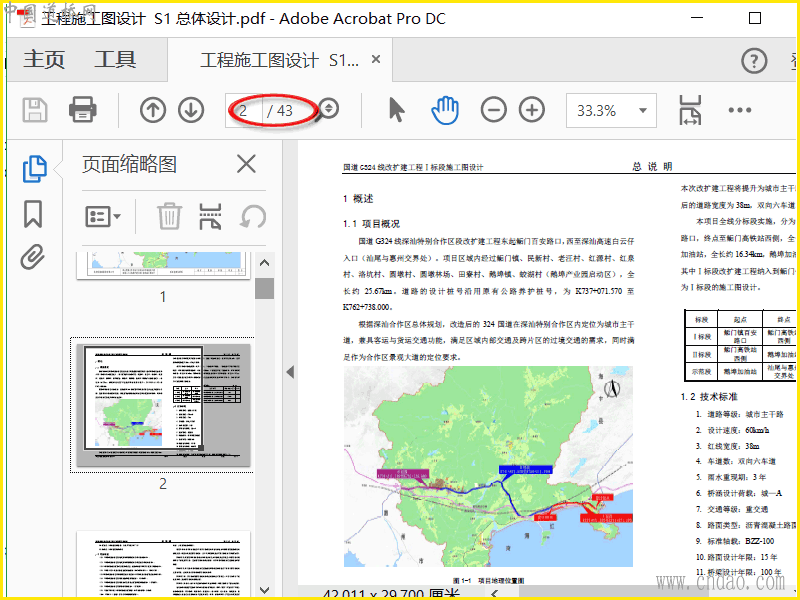Print the document with printer icon
This screenshot has height=600, width=800.
click(x=83, y=110)
